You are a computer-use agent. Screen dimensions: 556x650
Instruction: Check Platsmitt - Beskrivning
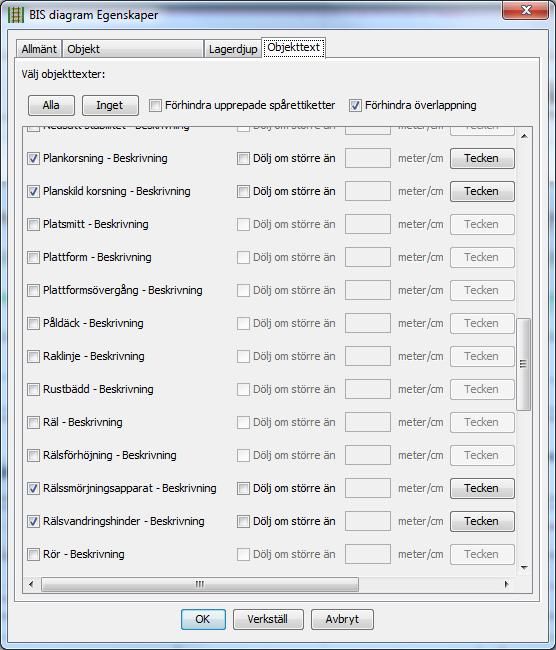pyautogui.click(x=33, y=224)
